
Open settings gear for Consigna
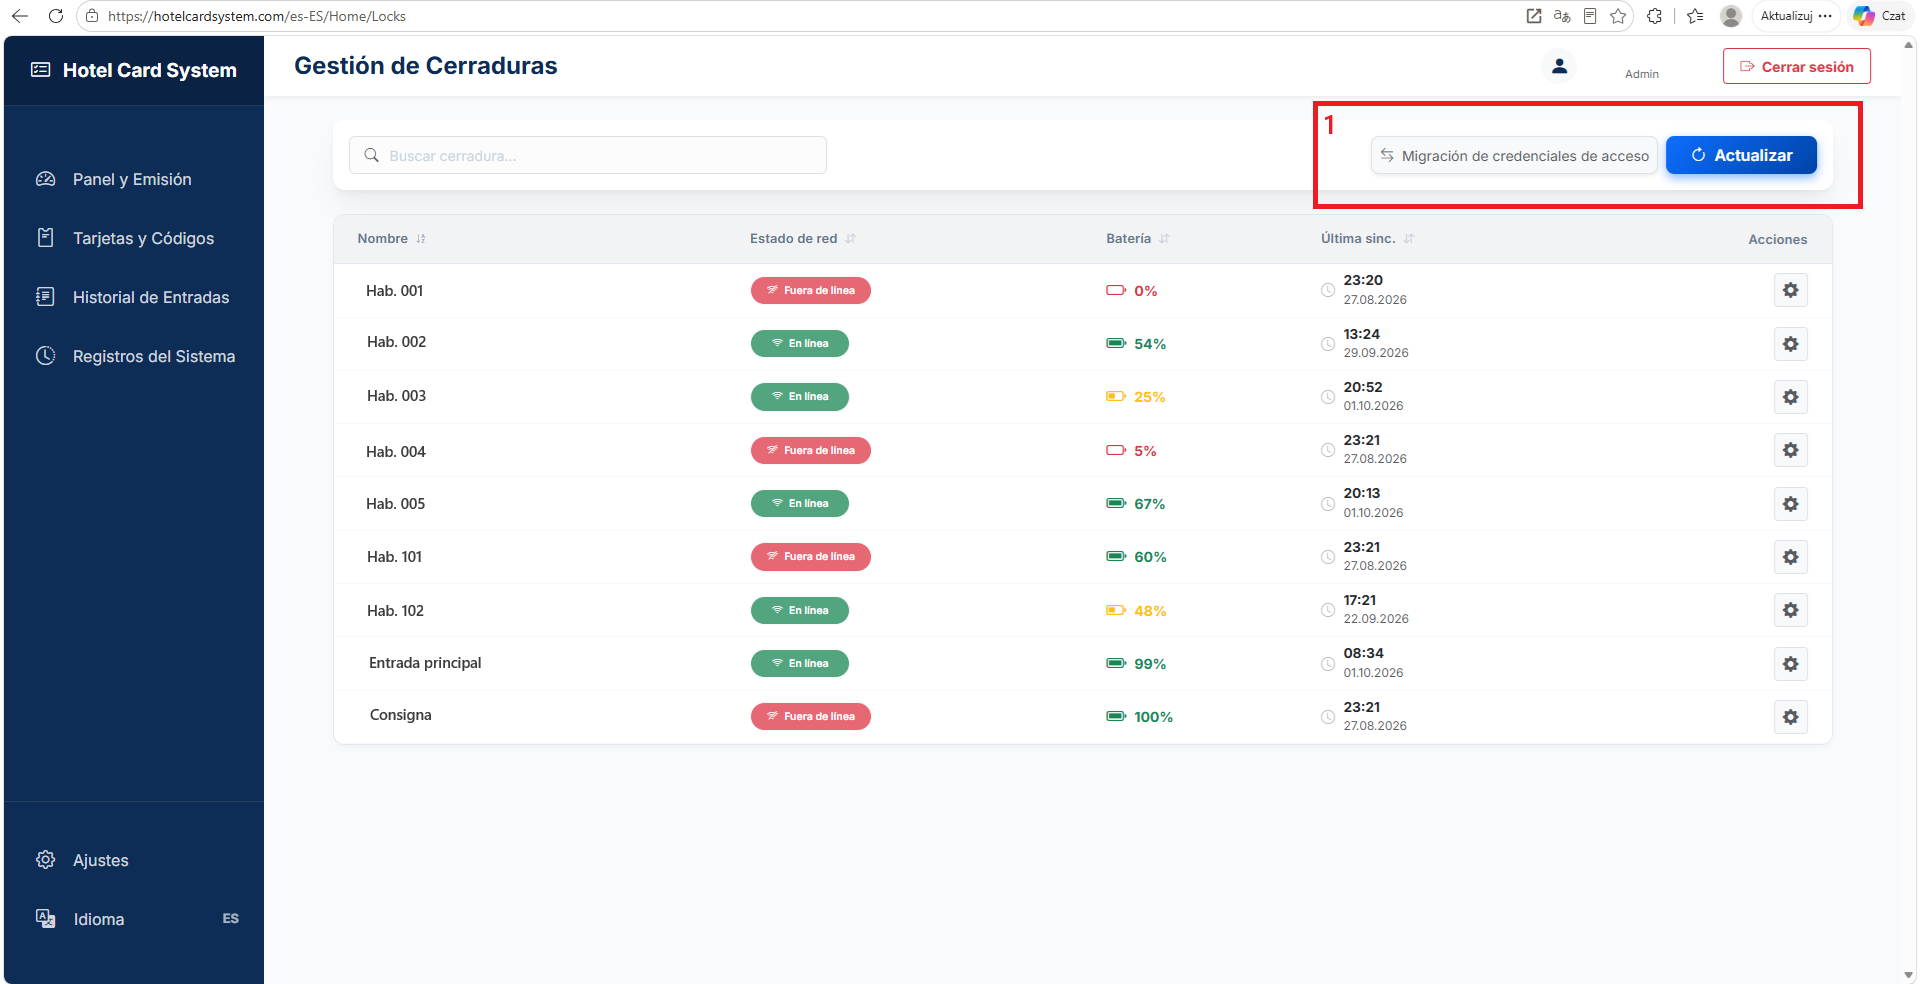tap(1790, 717)
